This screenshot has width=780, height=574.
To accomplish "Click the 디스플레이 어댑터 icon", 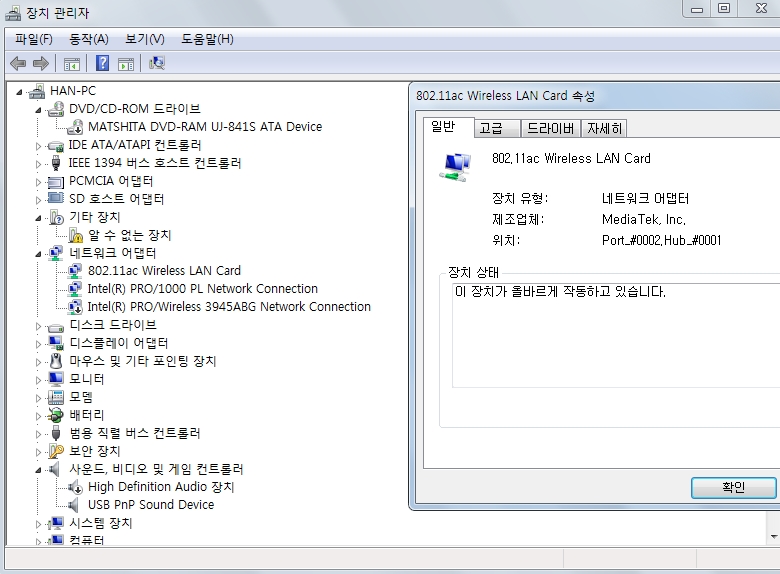I will (56, 343).
